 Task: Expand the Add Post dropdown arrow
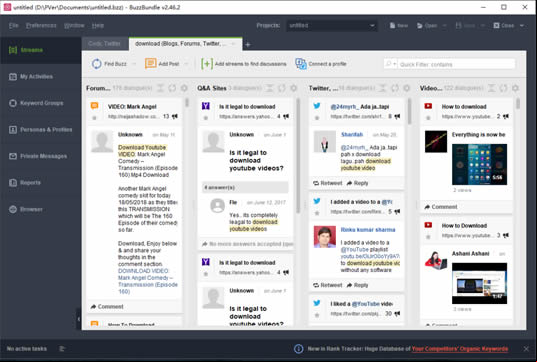click(186, 64)
